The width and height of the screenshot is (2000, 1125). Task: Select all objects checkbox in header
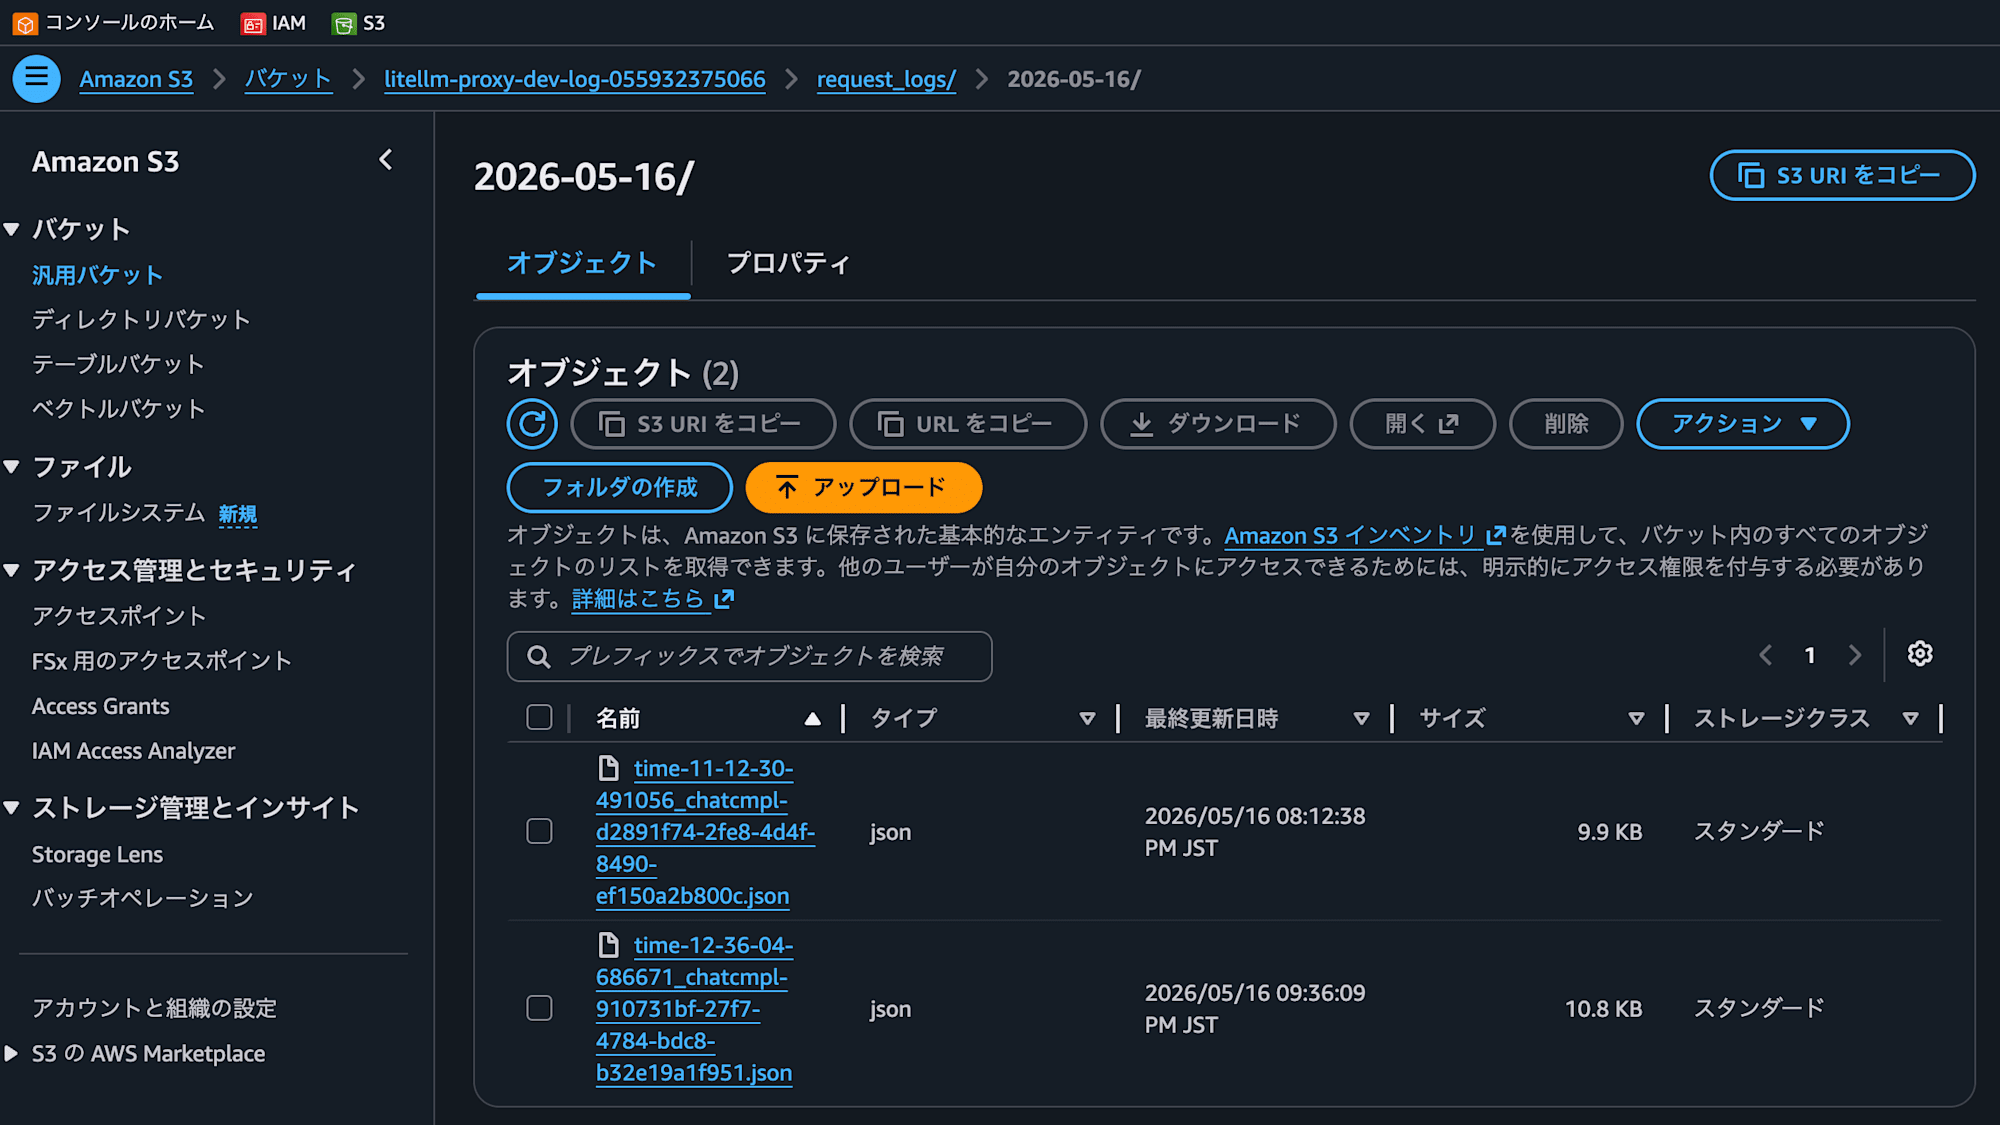tap(539, 717)
